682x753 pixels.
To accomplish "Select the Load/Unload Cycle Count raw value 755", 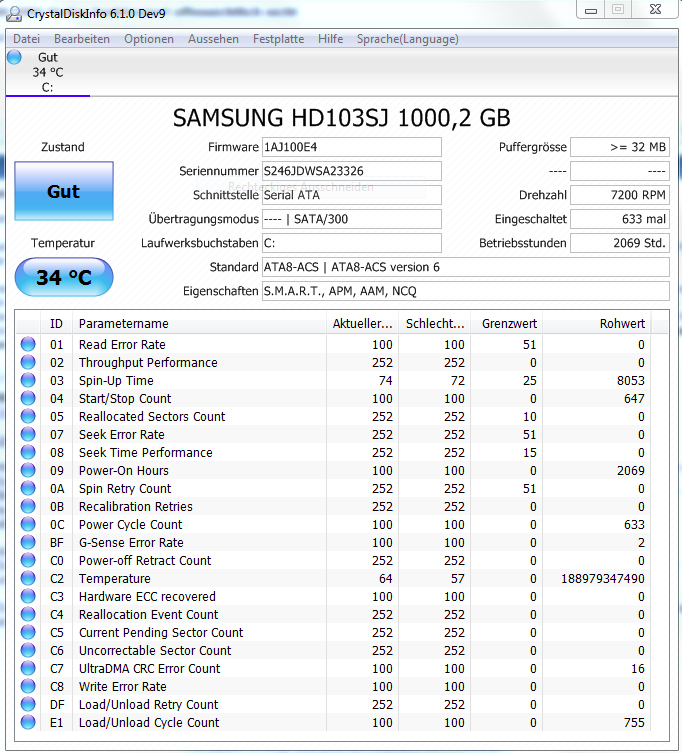I will pyautogui.click(x=634, y=722).
